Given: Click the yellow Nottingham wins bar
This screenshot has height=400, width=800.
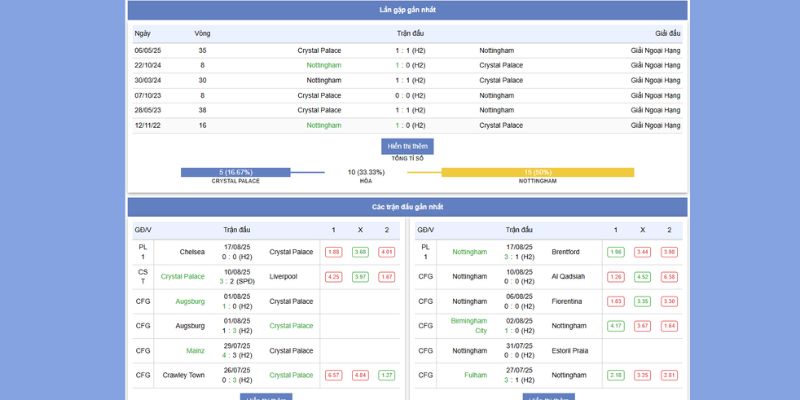Looking at the screenshot, I should (x=537, y=172).
